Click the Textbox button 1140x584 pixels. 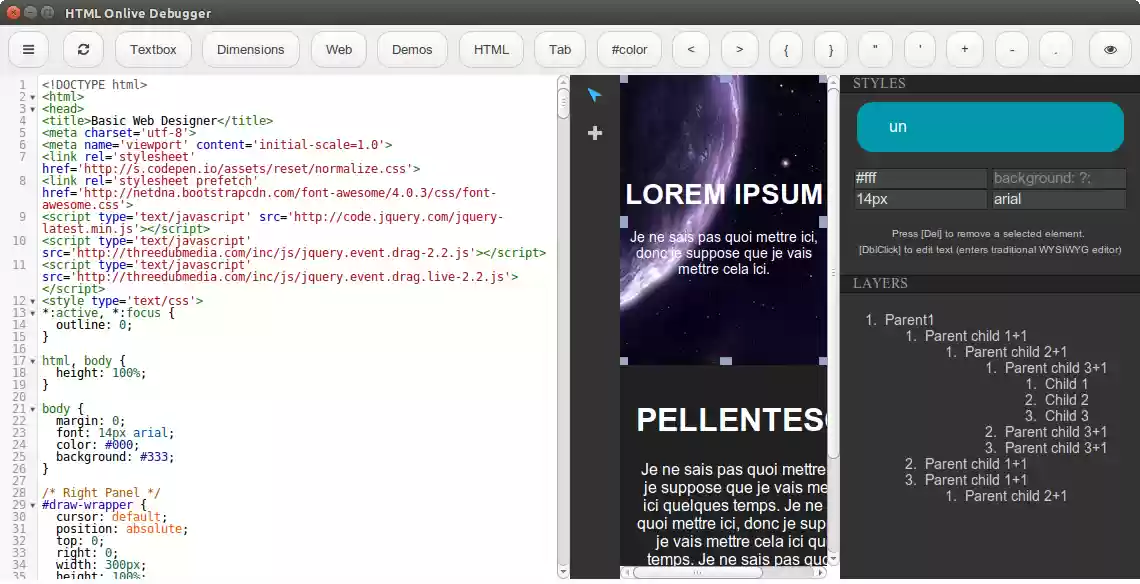coord(152,49)
